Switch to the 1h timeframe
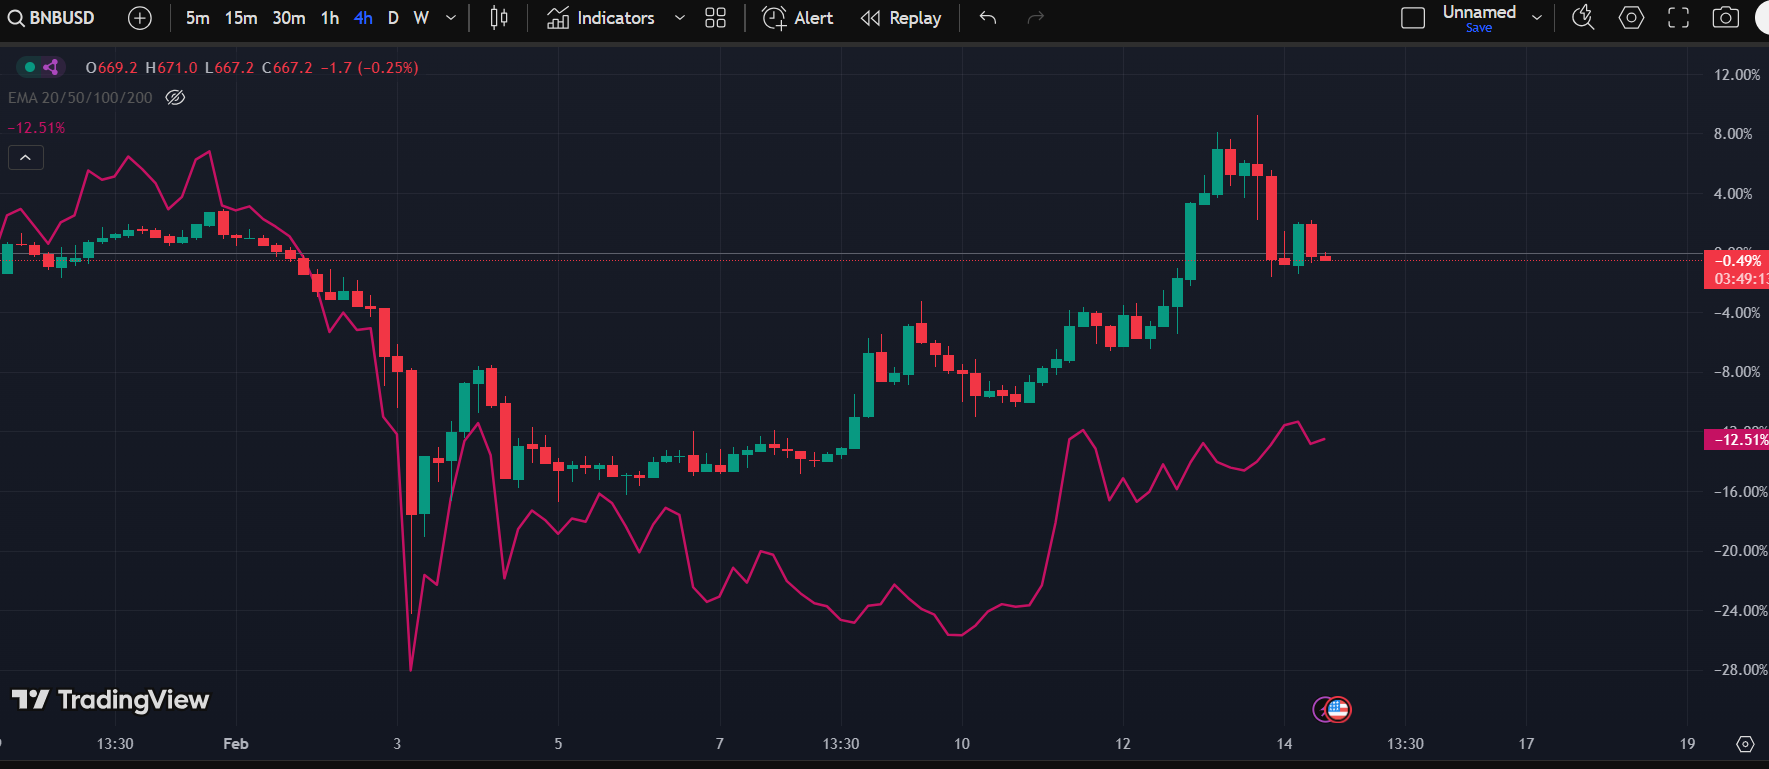Screen dimensions: 1769x769 (330, 18)
